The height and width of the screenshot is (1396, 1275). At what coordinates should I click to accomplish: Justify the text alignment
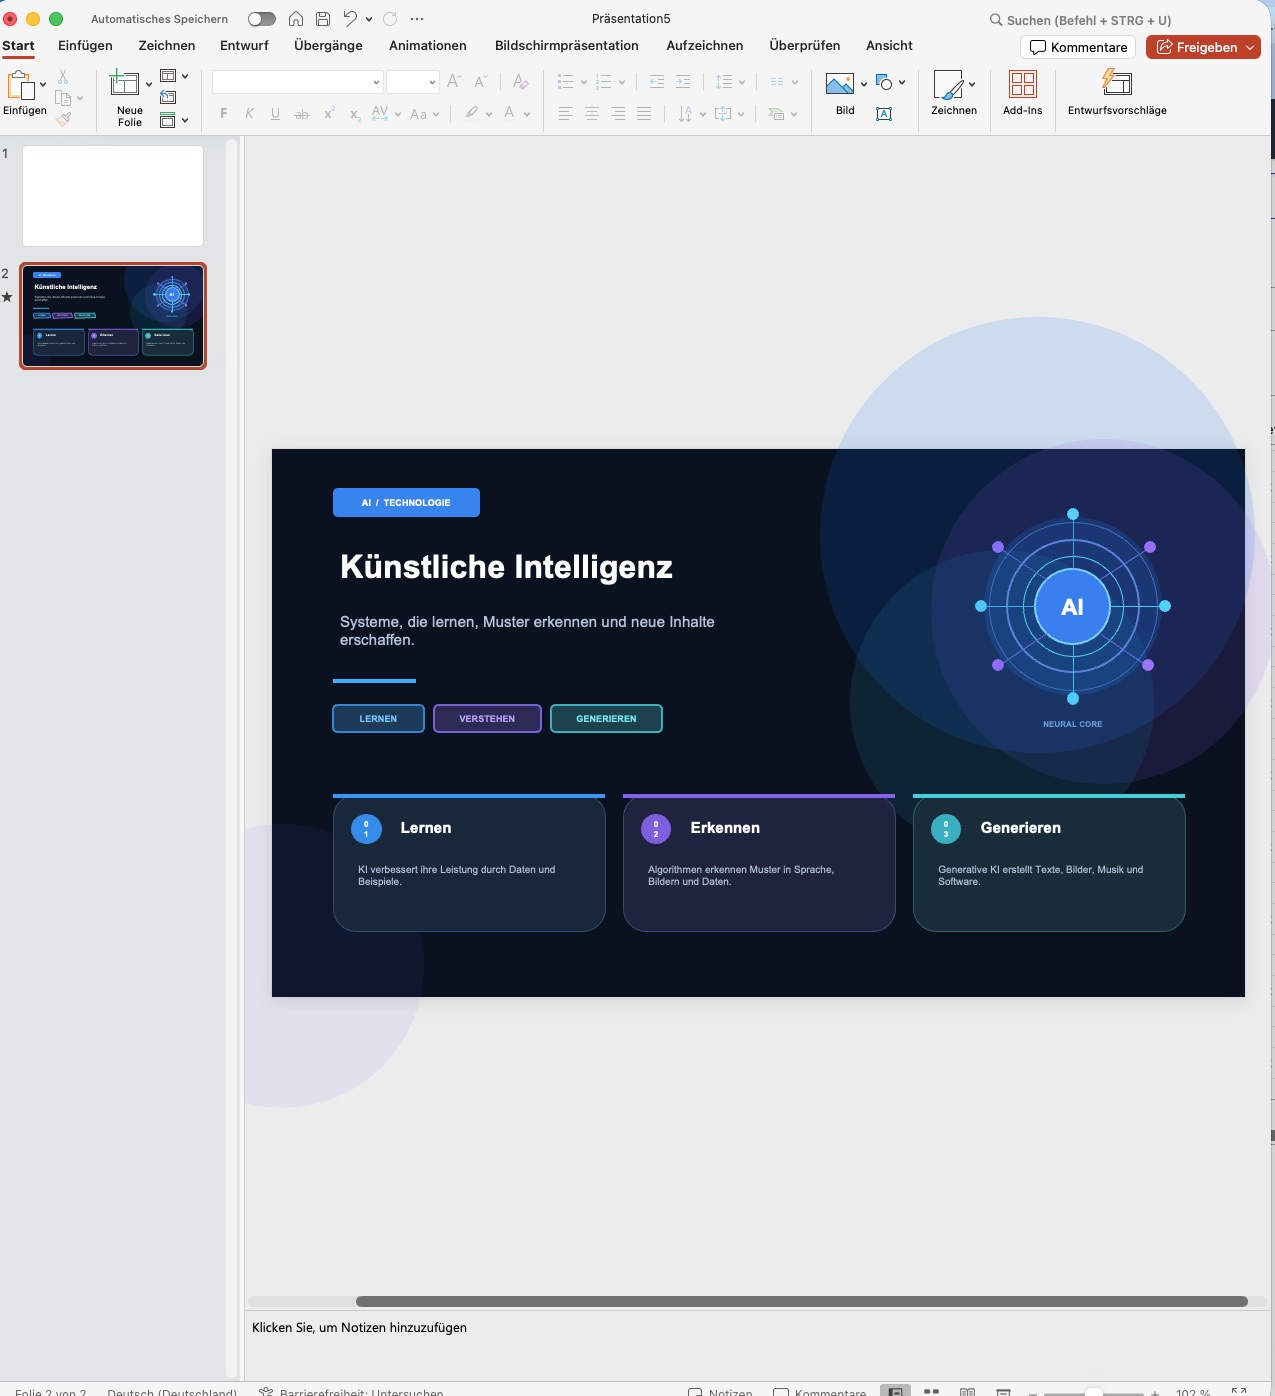(x=644, y=114)
